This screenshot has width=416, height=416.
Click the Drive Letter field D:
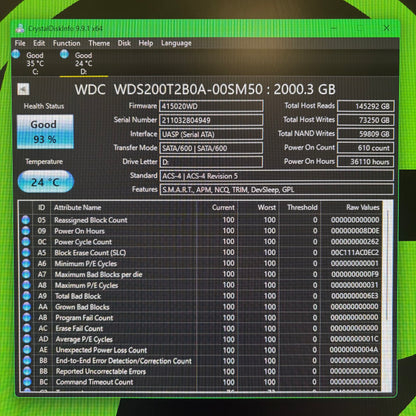[211, 162]
